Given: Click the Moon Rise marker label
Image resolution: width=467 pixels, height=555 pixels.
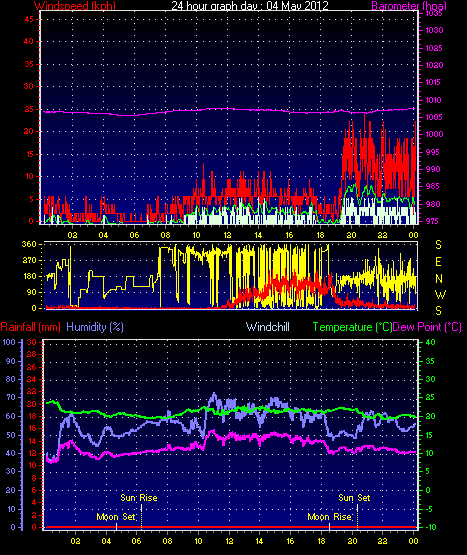Looking at the screenshot, I should click(330, 517).
